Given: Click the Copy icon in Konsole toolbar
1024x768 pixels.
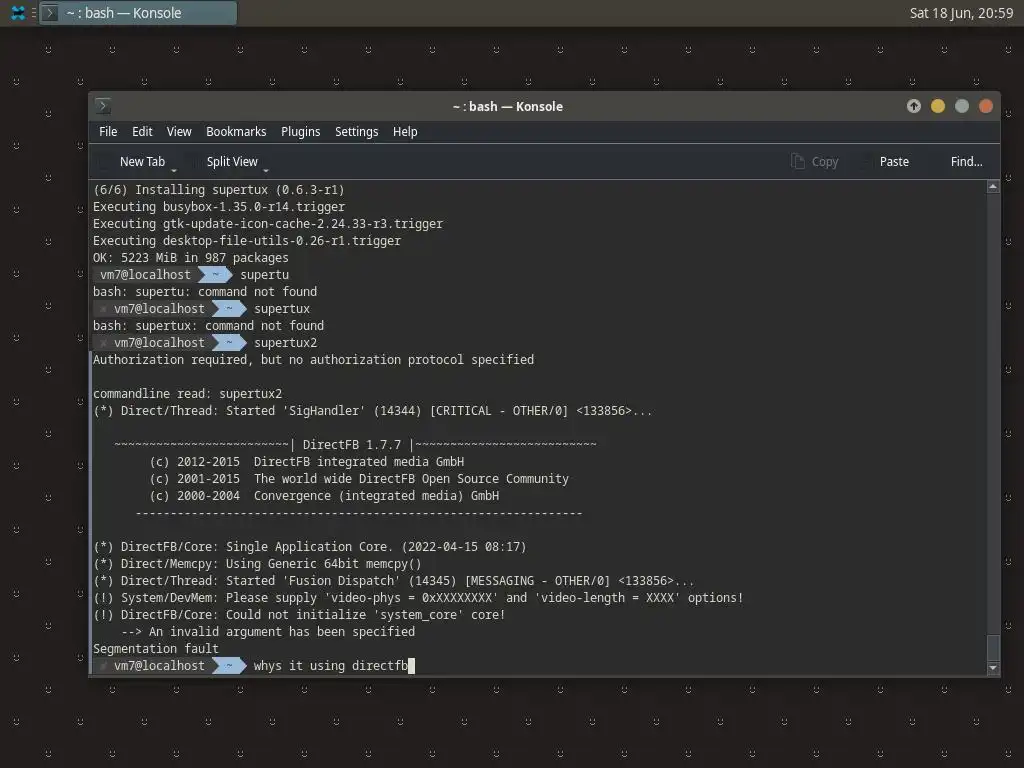Looking at the screenshot, I should coord(797,161).
